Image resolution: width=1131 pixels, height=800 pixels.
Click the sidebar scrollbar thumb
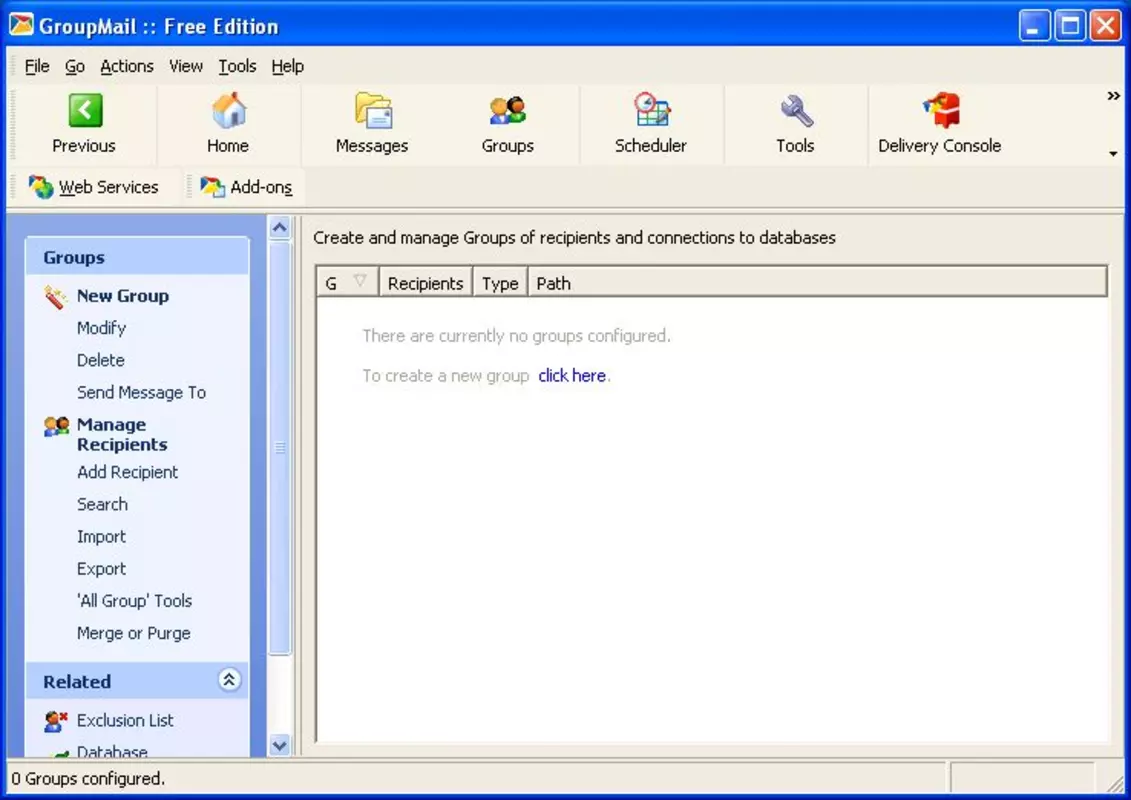click(280, 448)
